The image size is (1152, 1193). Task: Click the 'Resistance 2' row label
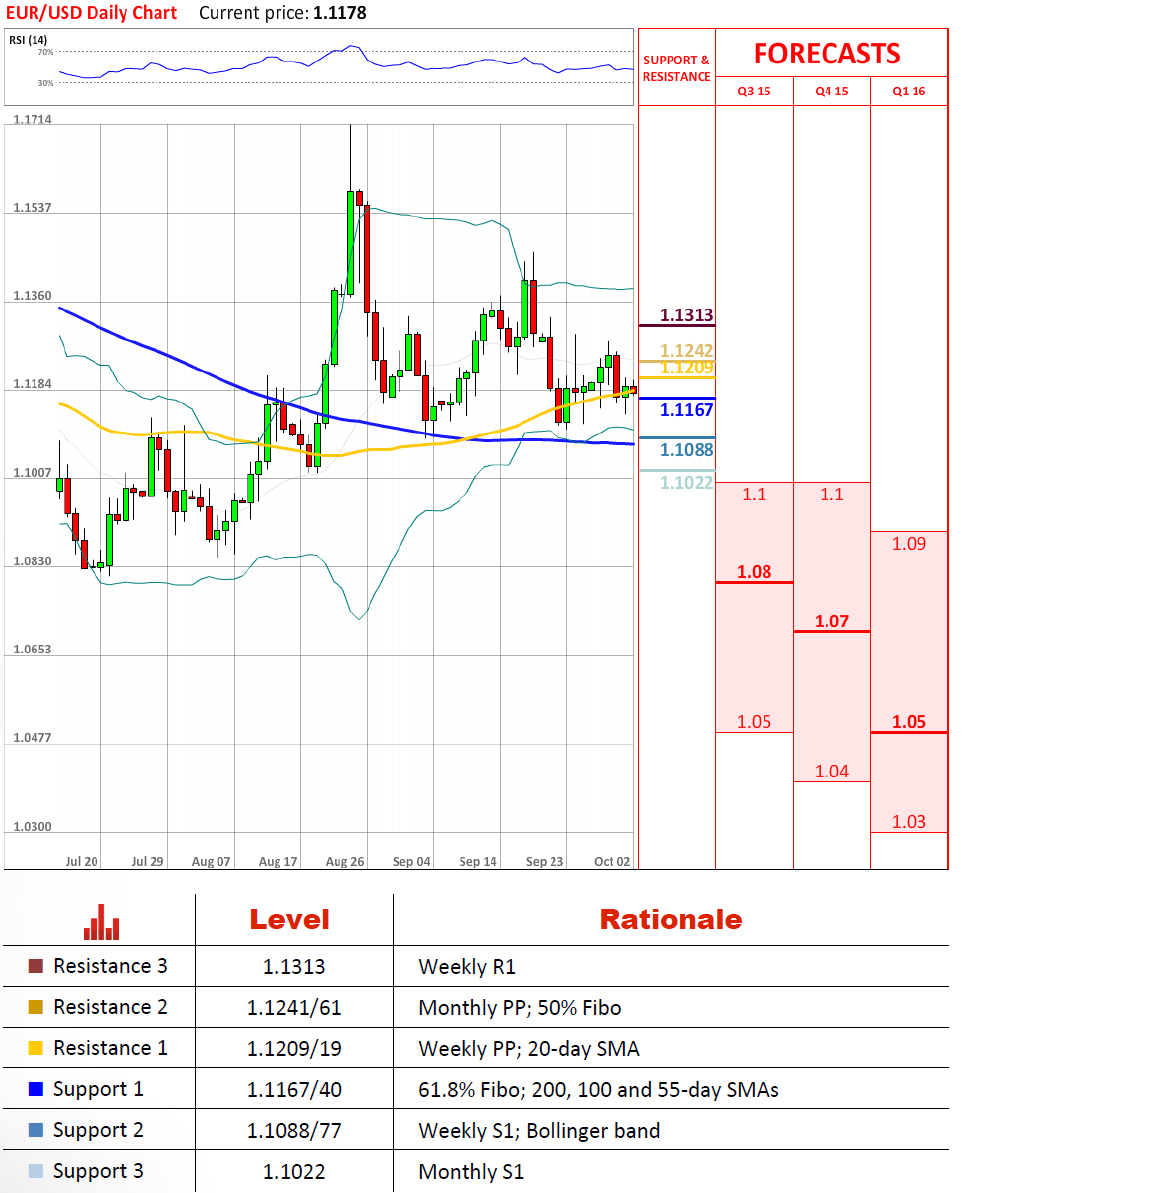110,1007
